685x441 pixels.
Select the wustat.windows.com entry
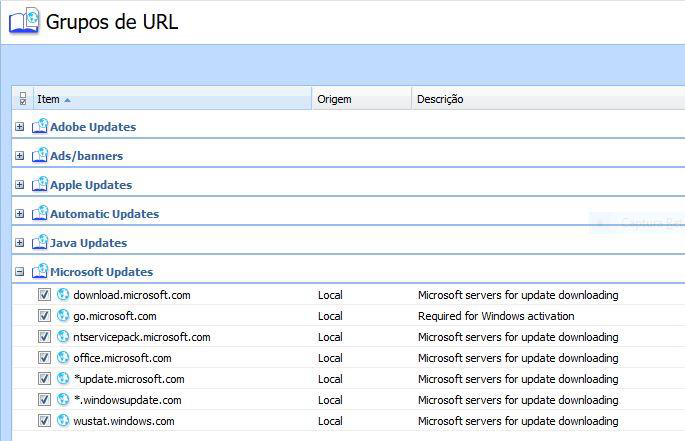click(x=124, y=421)
